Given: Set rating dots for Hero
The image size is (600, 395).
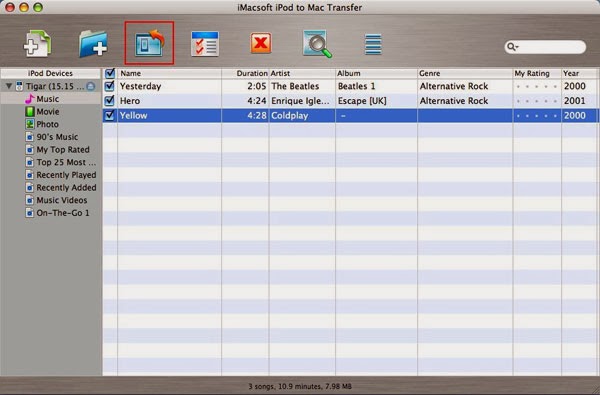Looking at the screenshot, I should point(537,101).
